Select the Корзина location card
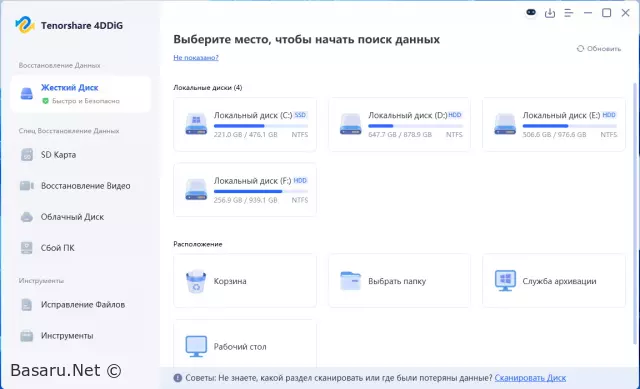 pos(245,281)
